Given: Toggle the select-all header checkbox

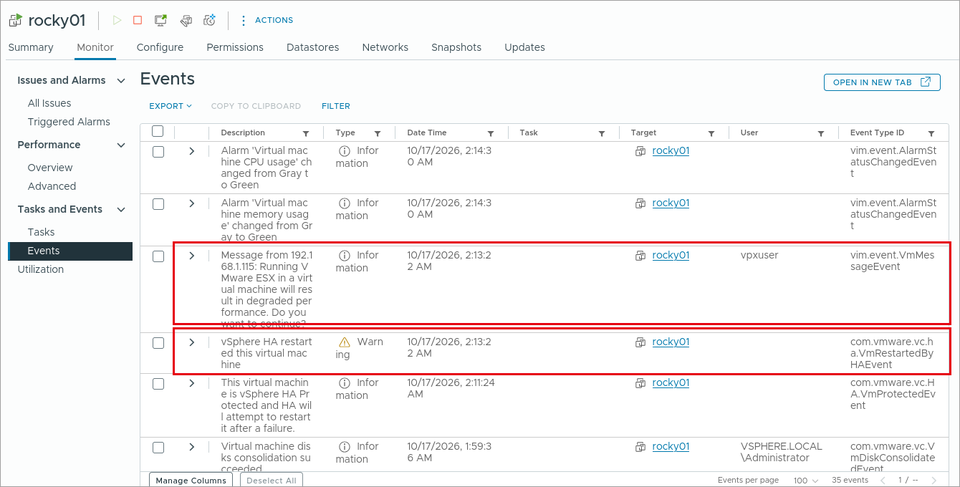Looking at the screenshot, I should click(158, 131).
